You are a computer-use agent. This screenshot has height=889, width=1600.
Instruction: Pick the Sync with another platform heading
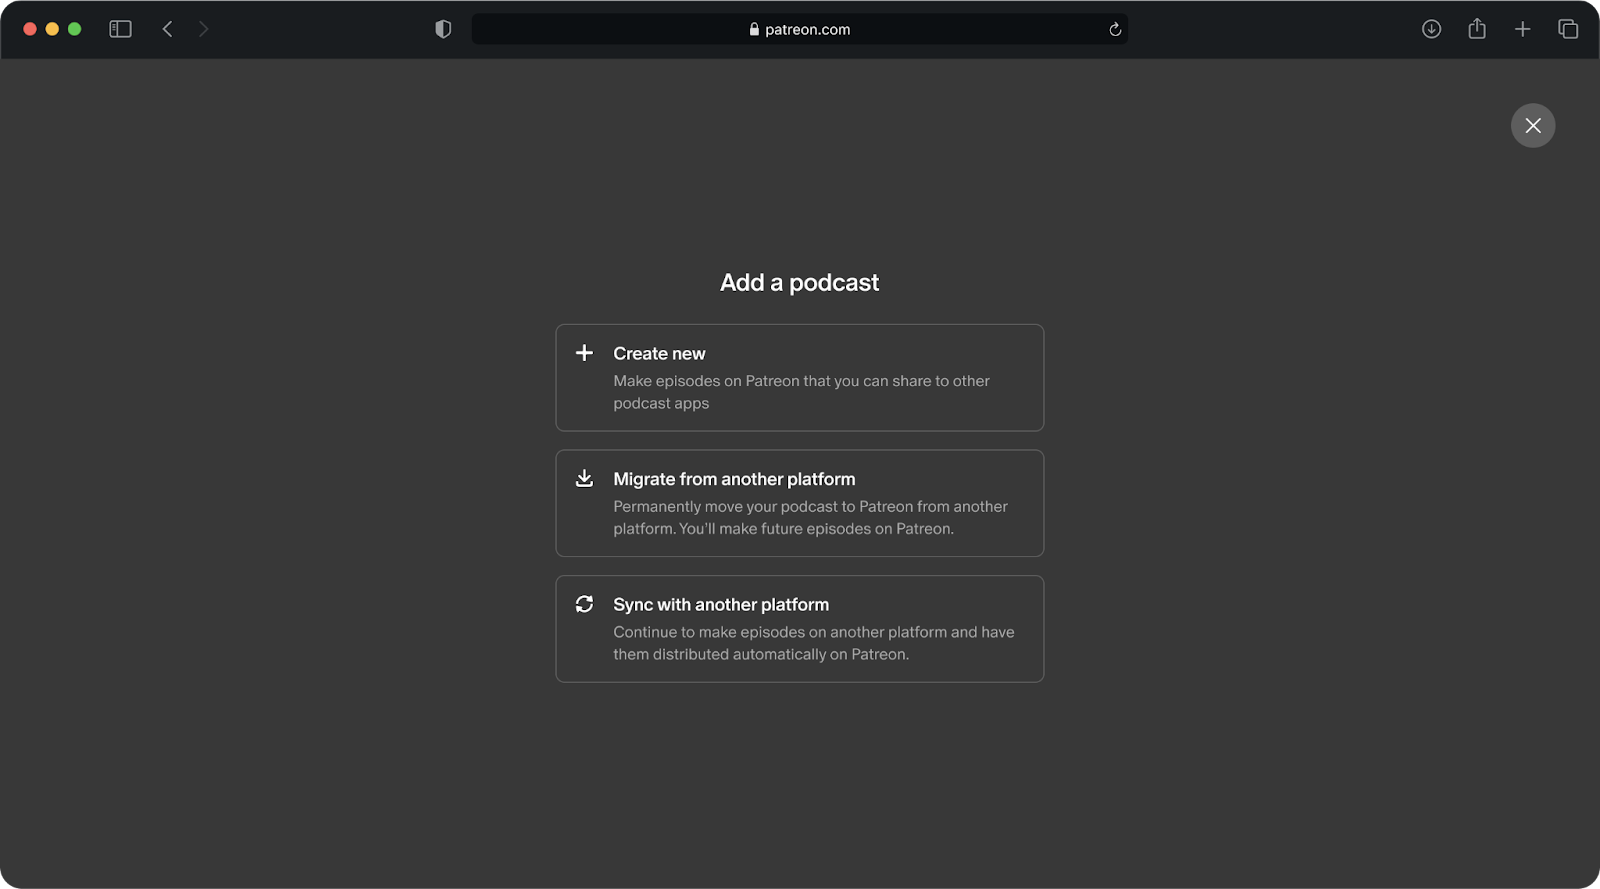[721, 604]
